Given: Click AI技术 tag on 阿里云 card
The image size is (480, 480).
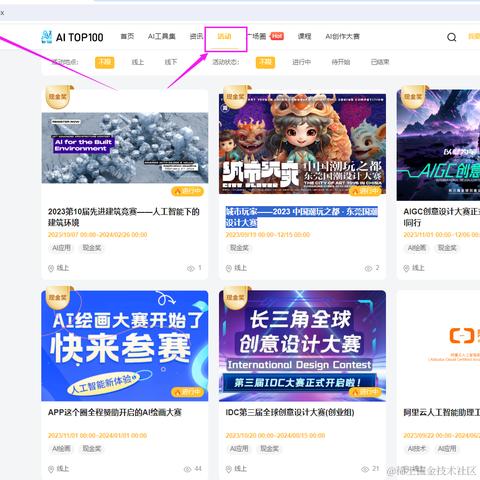Looking at the screenshot, I should pos(417,449).
